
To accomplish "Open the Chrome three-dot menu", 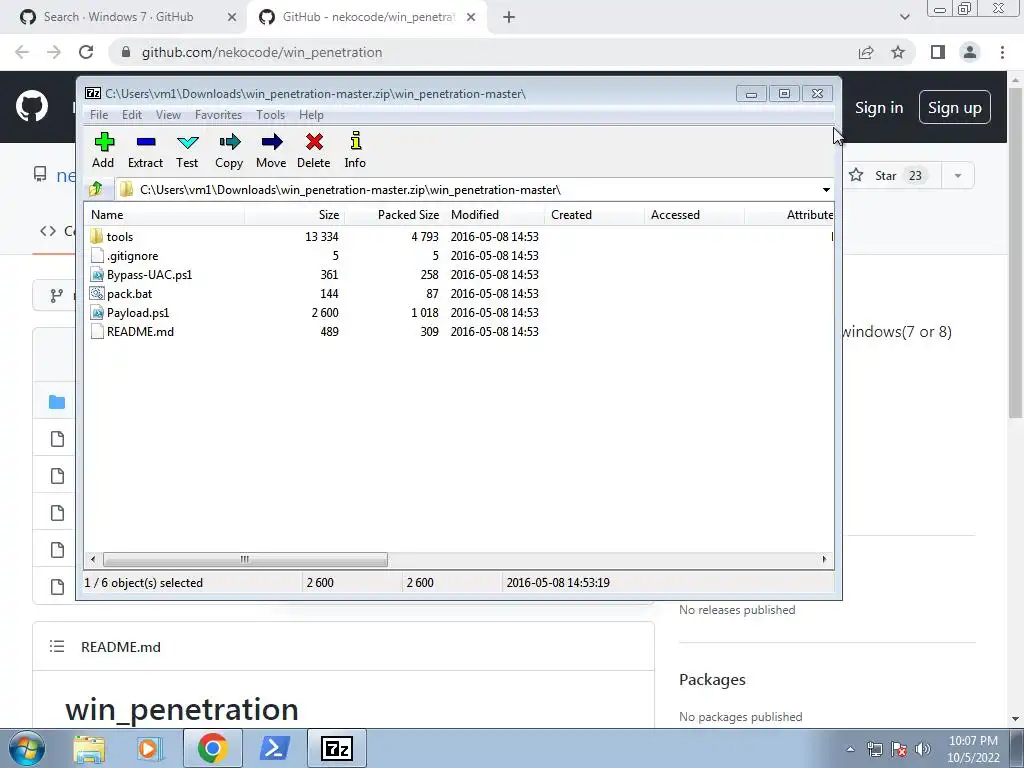I will [1002, 52].
